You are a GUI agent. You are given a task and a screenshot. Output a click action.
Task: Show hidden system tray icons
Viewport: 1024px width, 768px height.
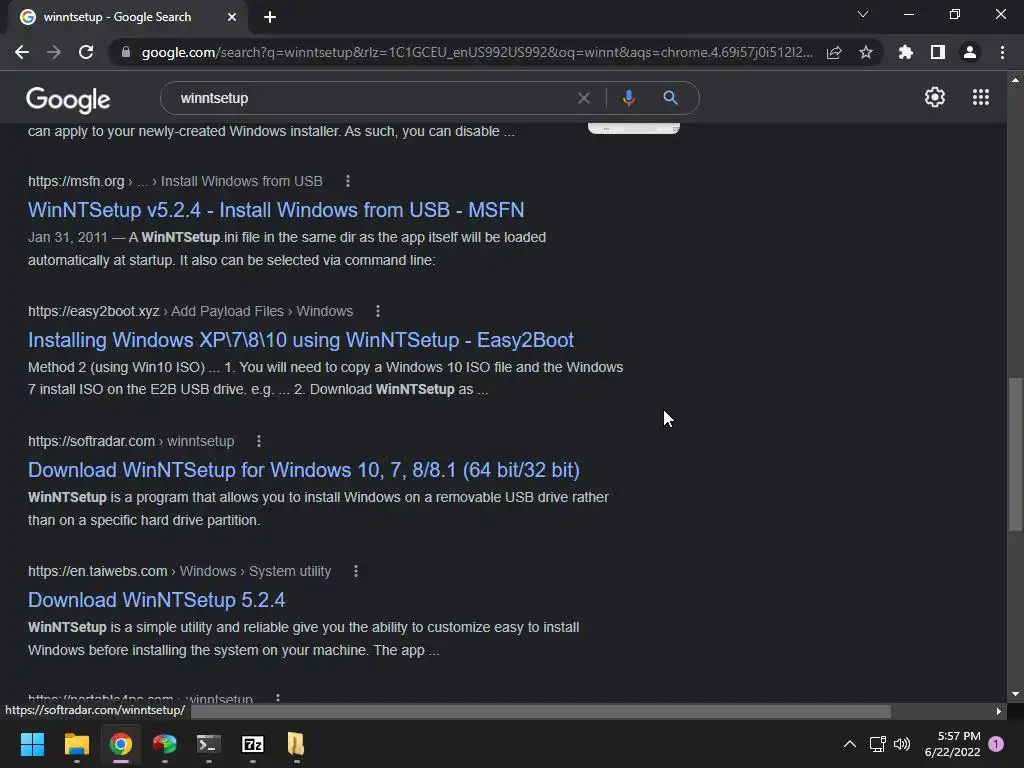click(850, 744)
